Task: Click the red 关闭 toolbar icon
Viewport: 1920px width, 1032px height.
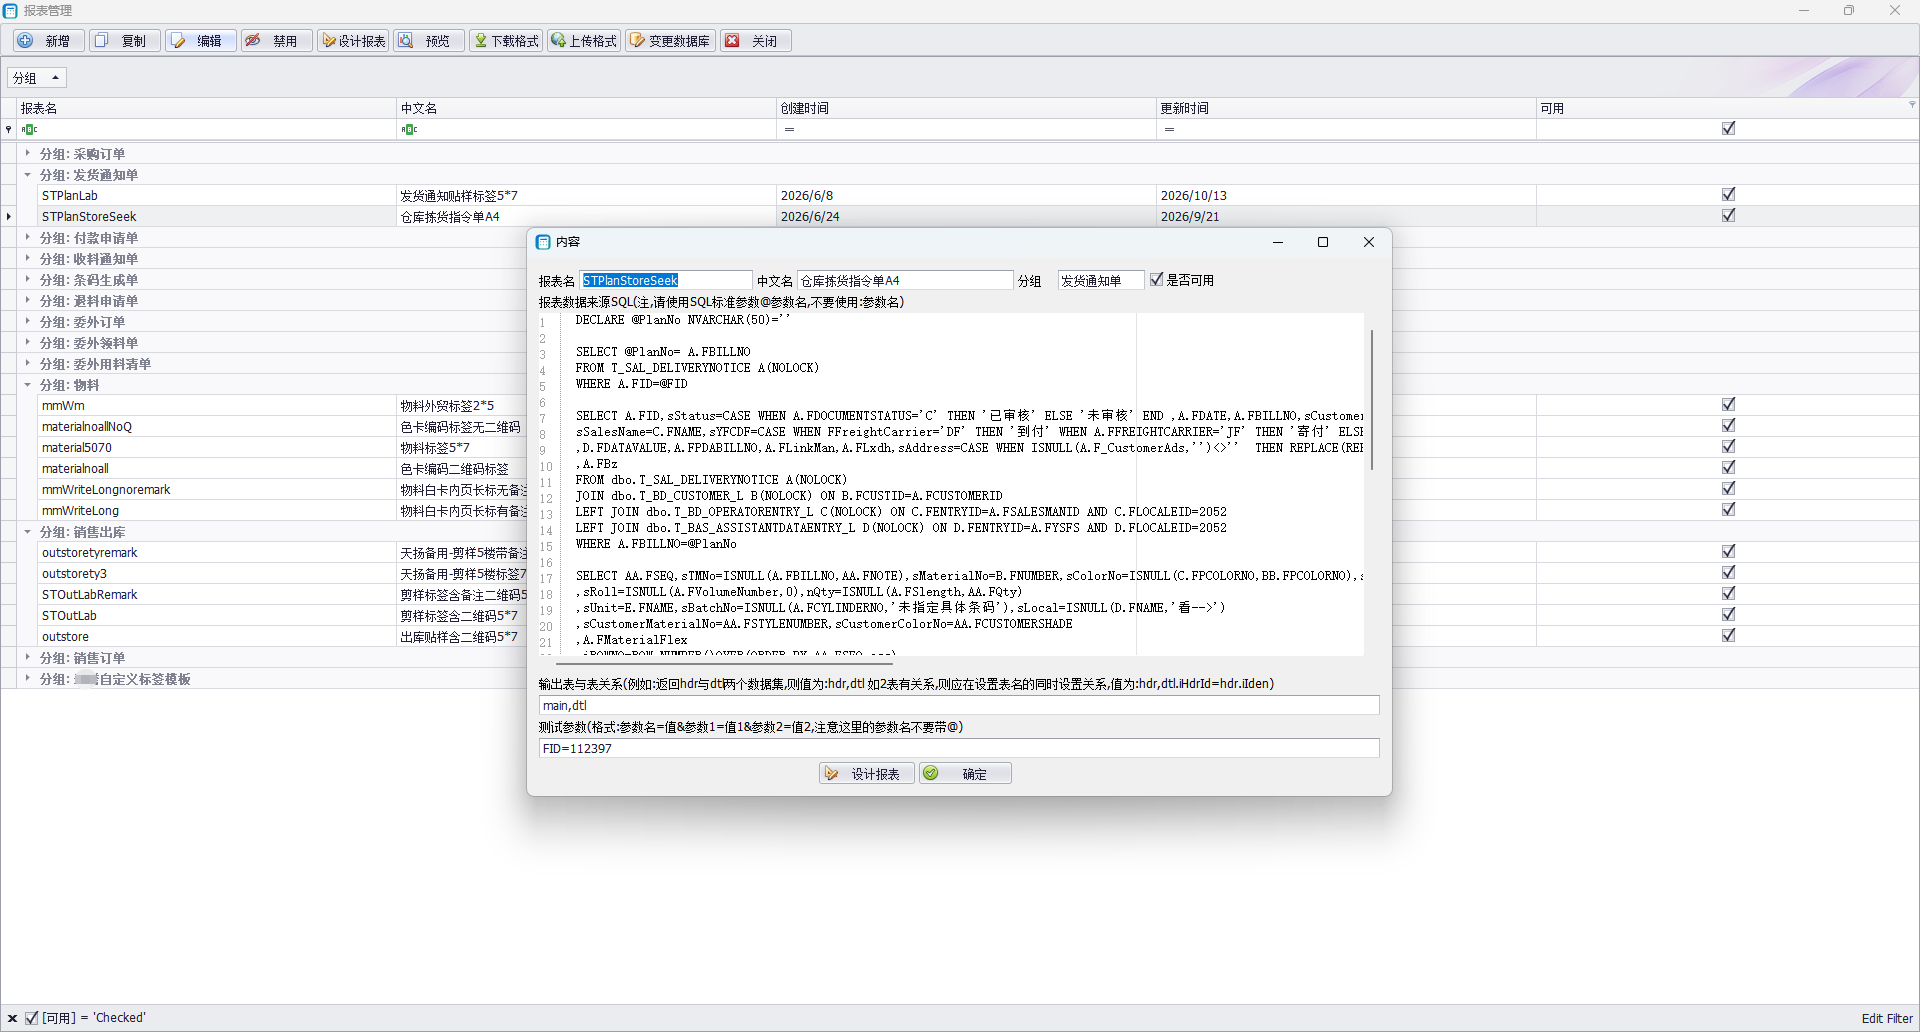Action: point(733,41)
